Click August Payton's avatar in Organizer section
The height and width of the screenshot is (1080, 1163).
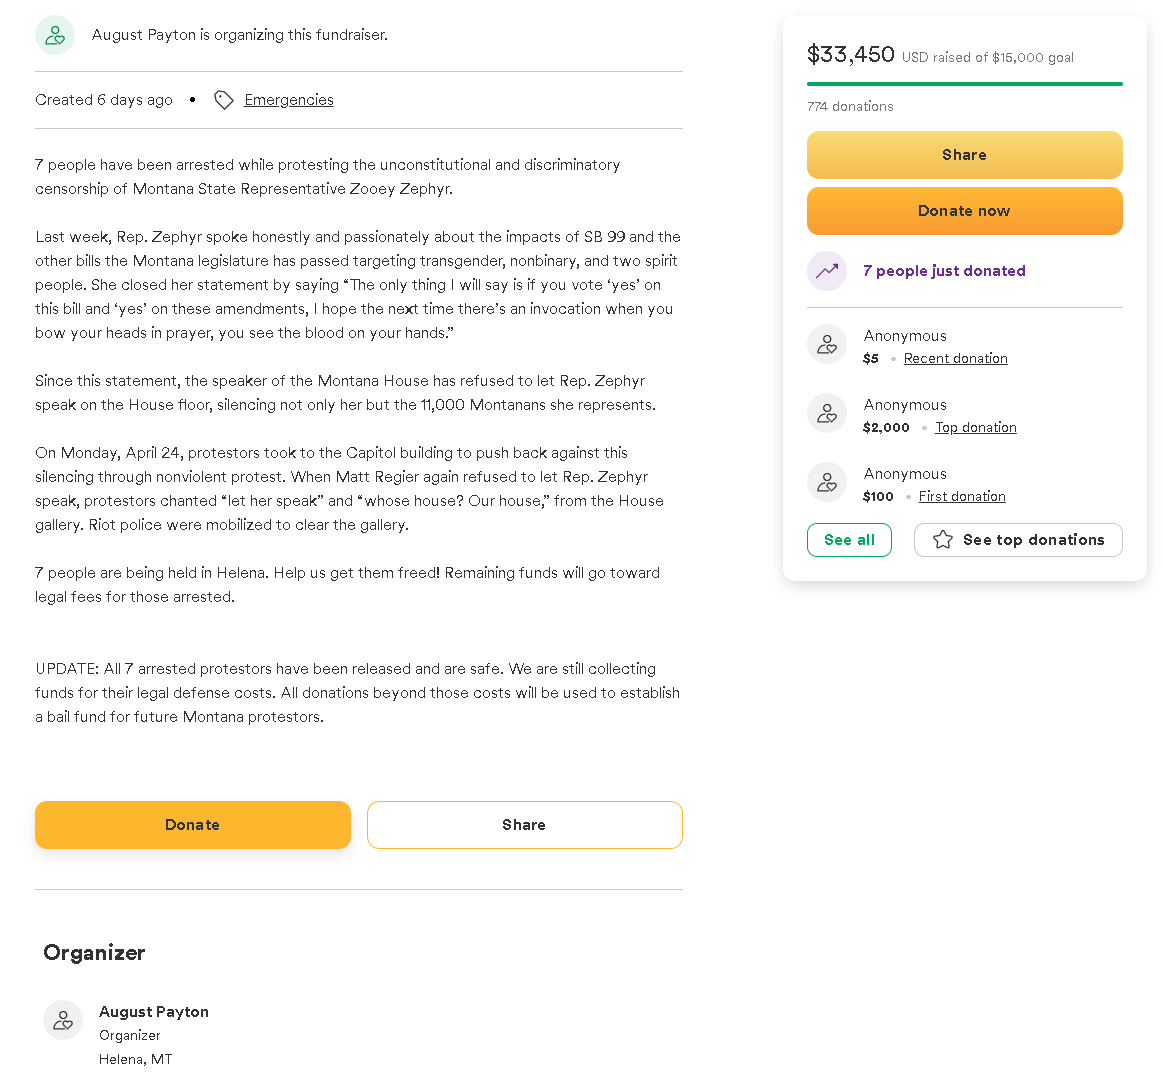coord(63,1020)
